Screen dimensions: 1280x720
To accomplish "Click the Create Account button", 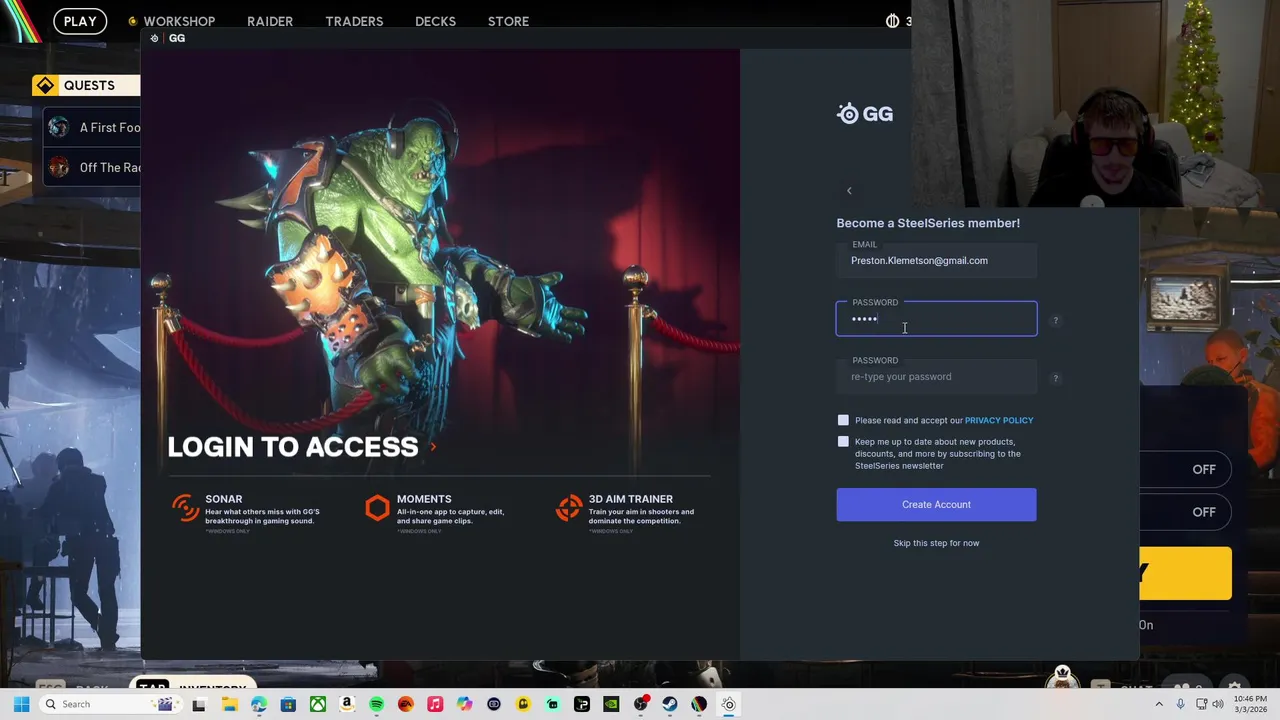I will point(936,505).
